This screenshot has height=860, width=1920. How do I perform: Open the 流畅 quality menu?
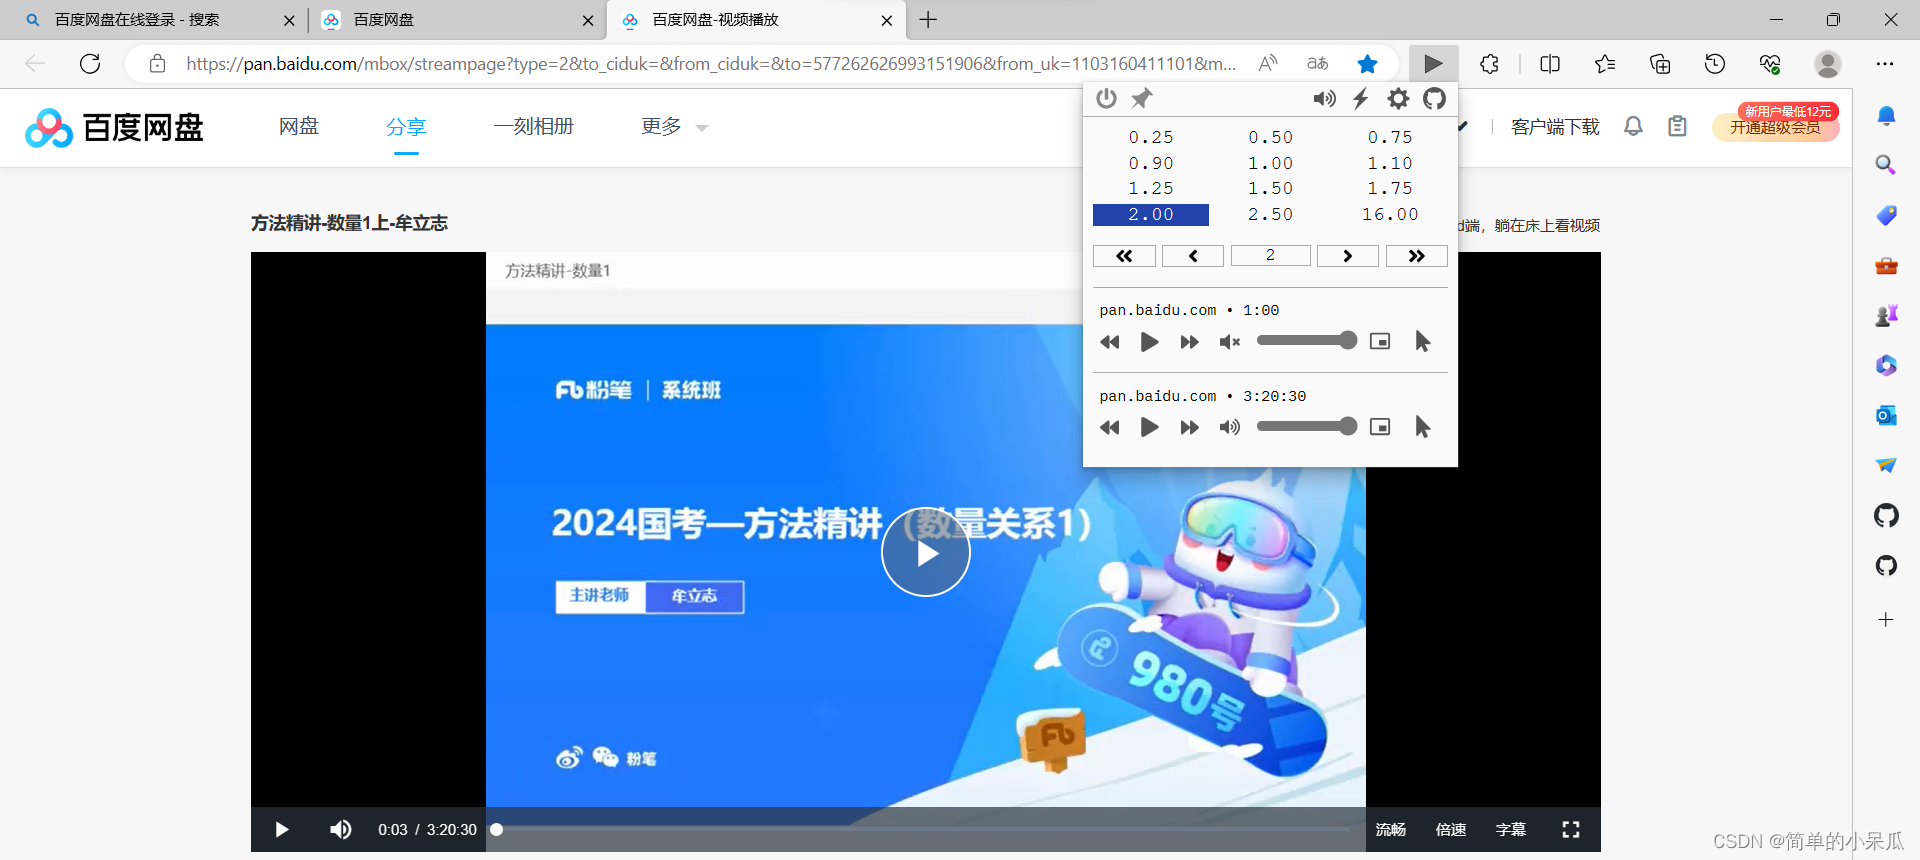pyautogui.click(x=1390, y=829)
